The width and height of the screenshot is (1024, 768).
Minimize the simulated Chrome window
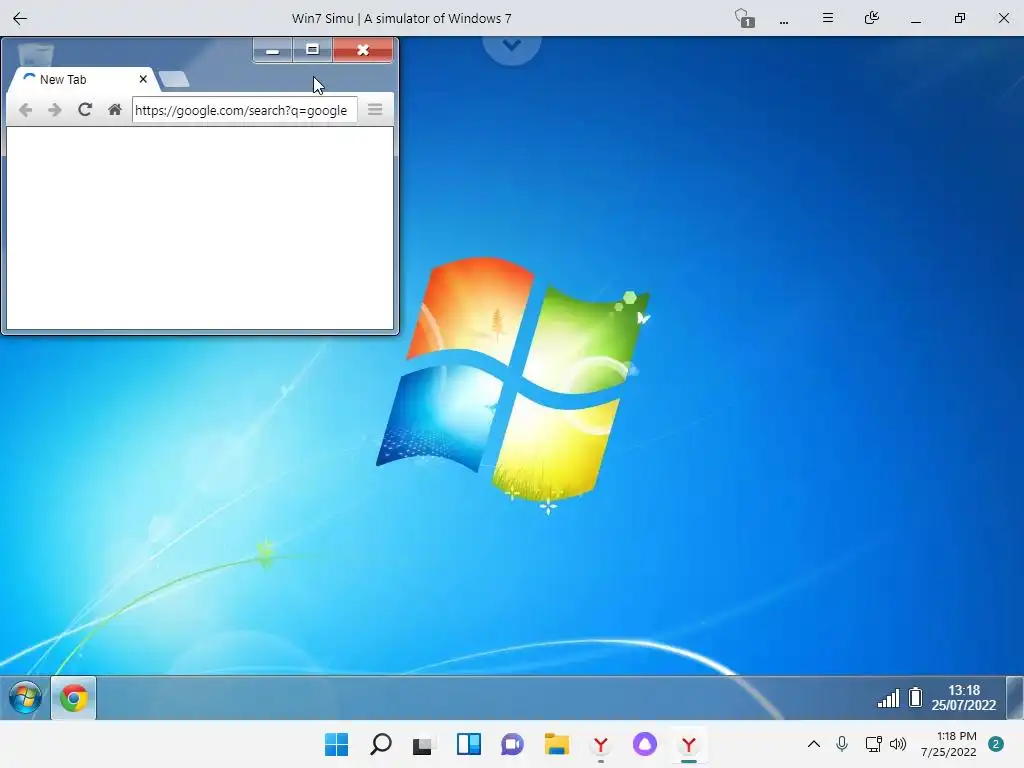coord(272,50)
